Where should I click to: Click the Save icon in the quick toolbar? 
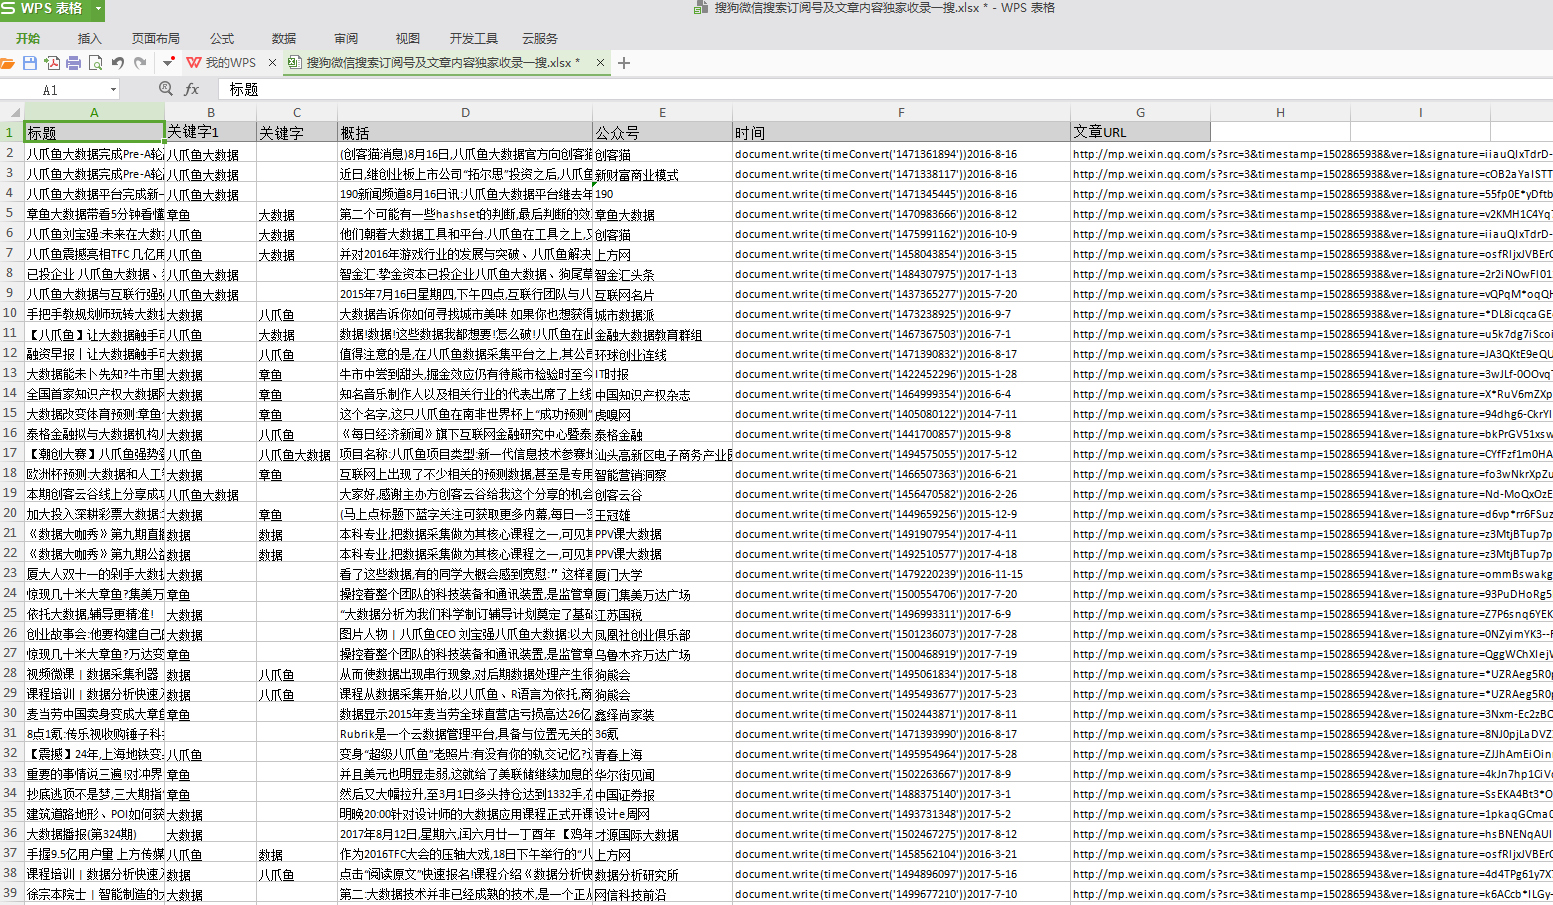pos(30,63)
